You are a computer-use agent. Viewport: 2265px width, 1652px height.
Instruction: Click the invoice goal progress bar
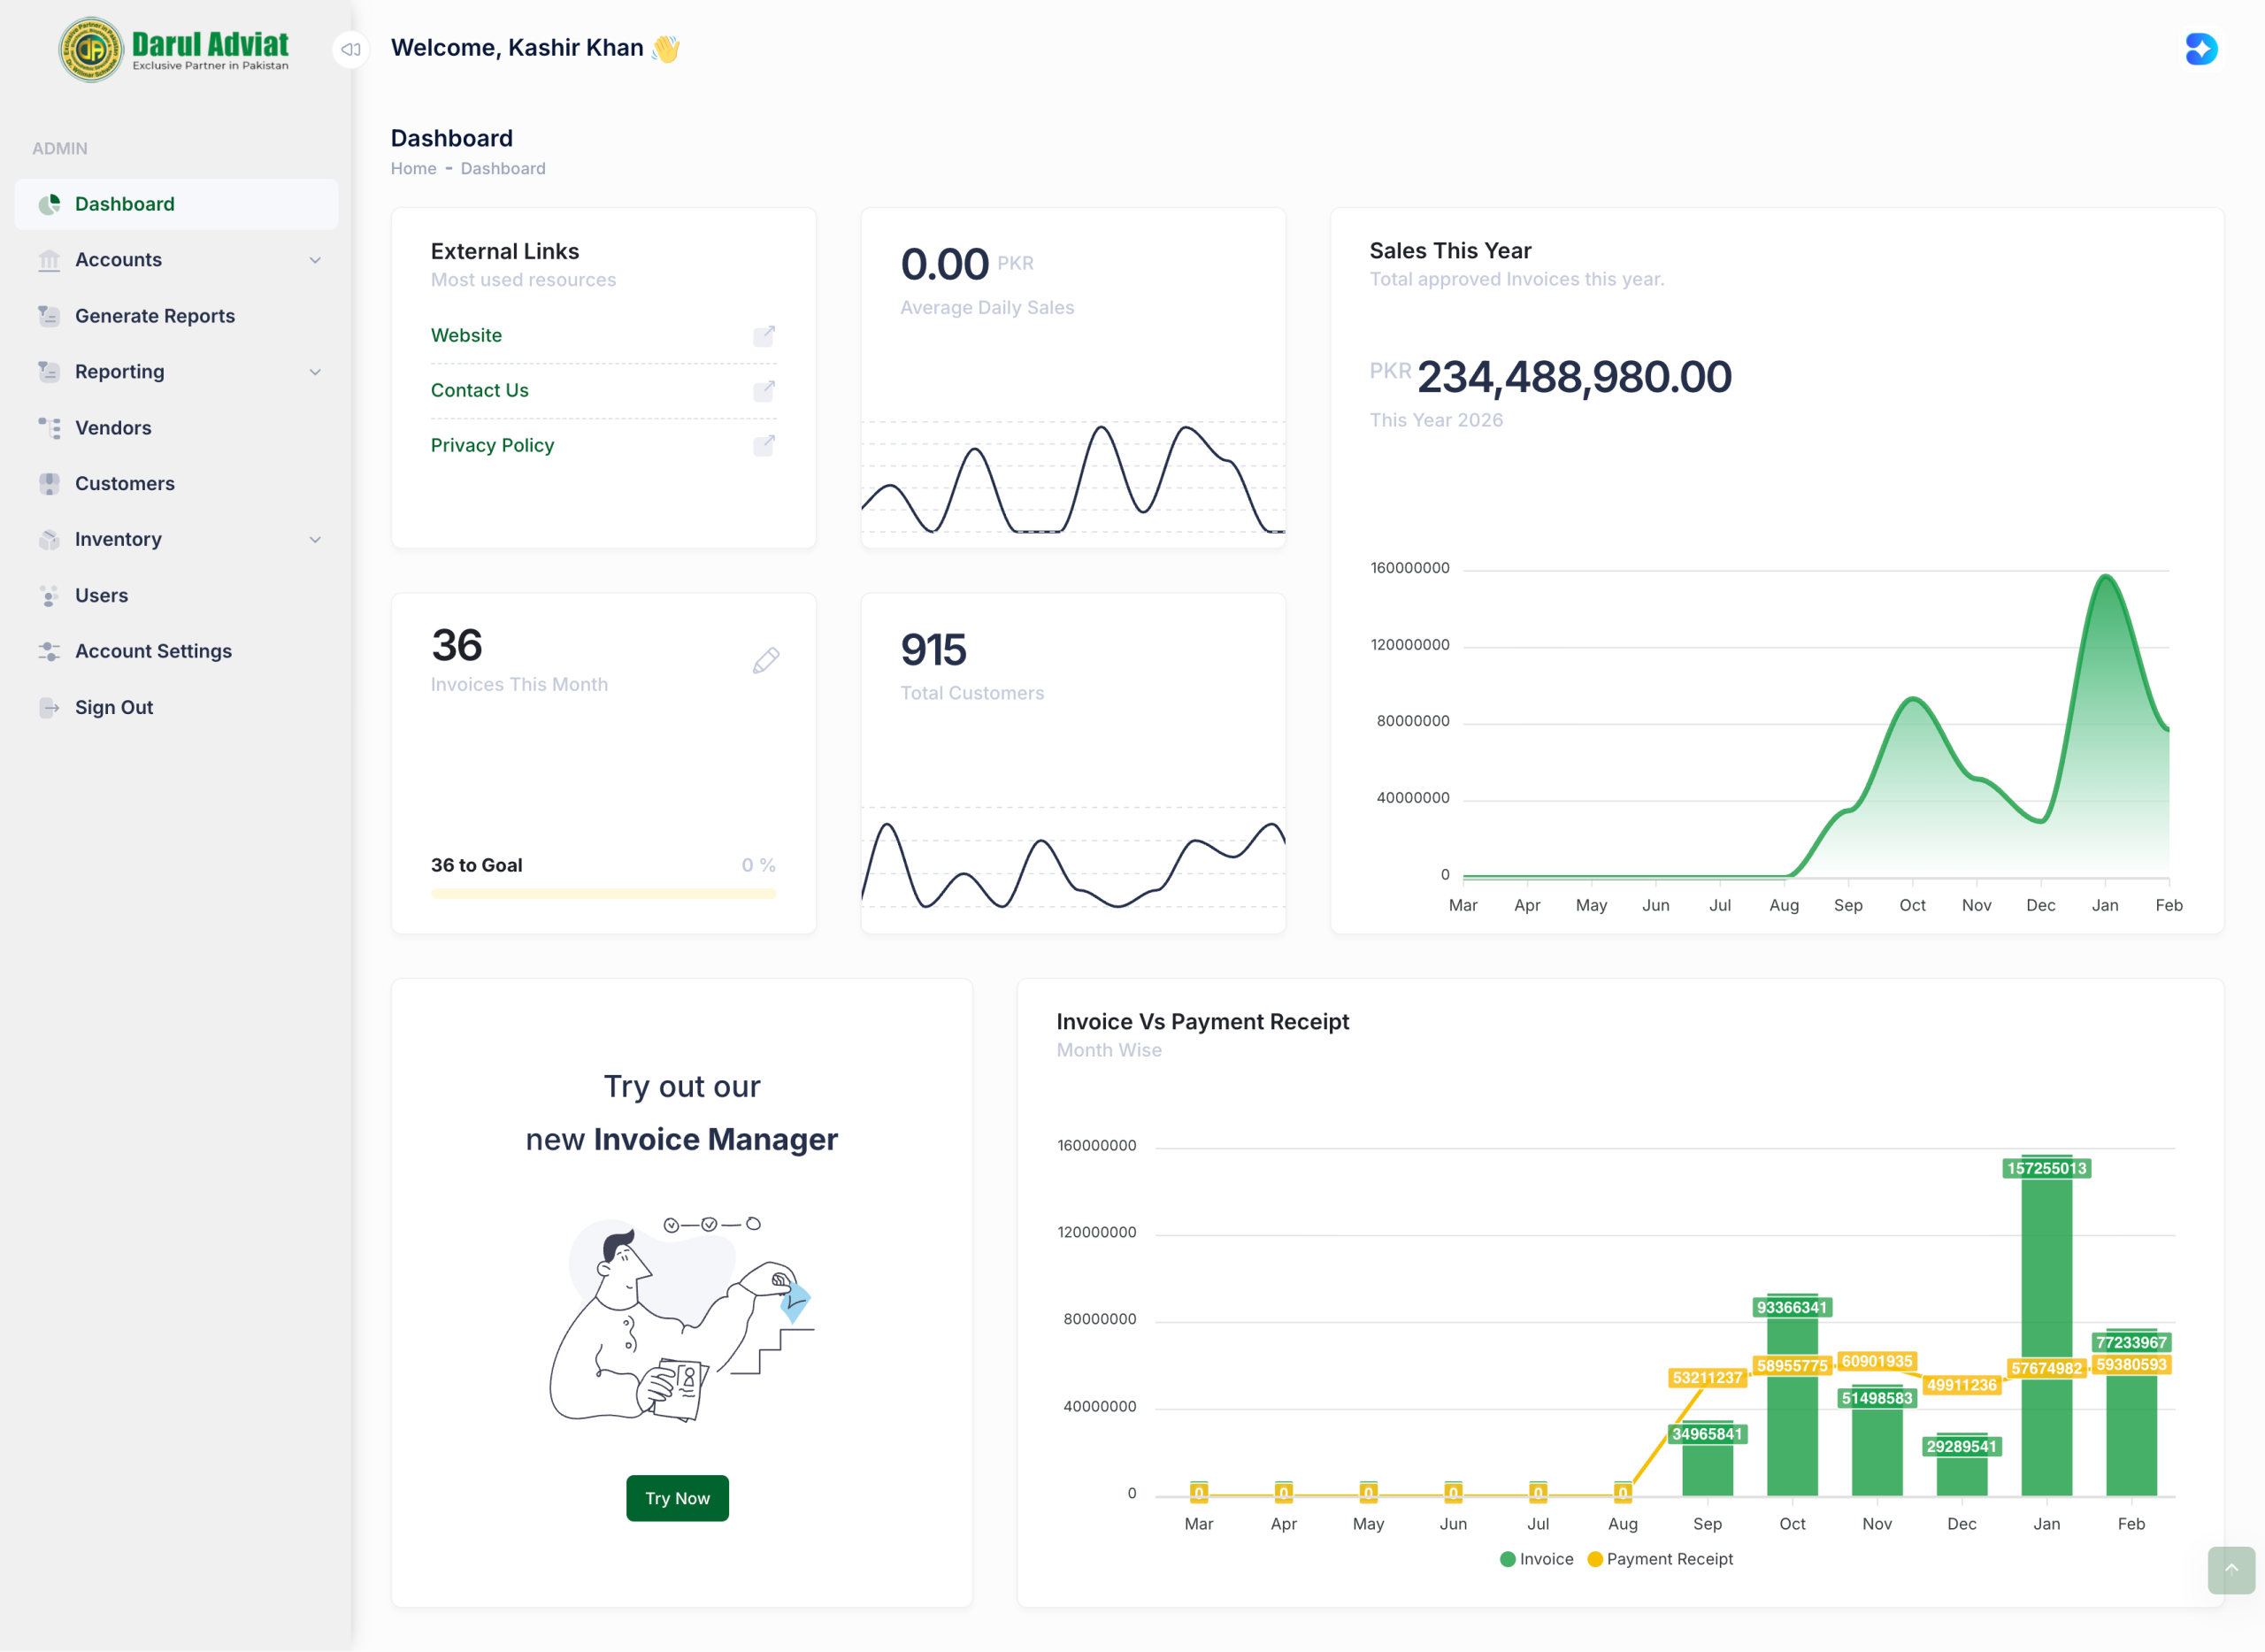pyautogui.click(x=603, y=893)
